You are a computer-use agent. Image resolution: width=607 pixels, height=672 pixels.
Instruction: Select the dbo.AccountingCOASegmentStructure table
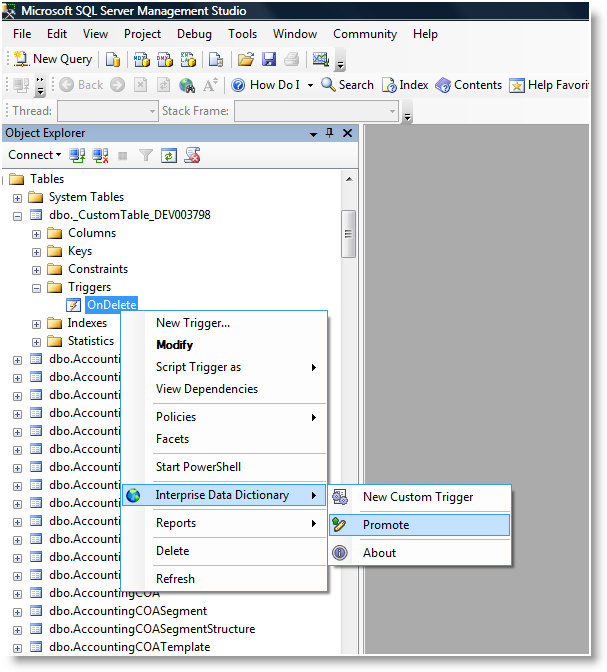(152, 629)
